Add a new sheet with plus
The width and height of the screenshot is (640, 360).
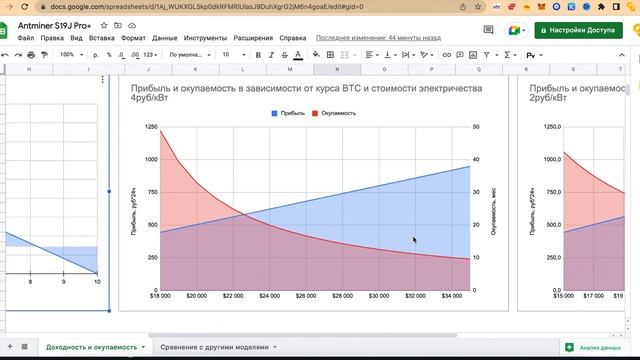click(10, 347)
